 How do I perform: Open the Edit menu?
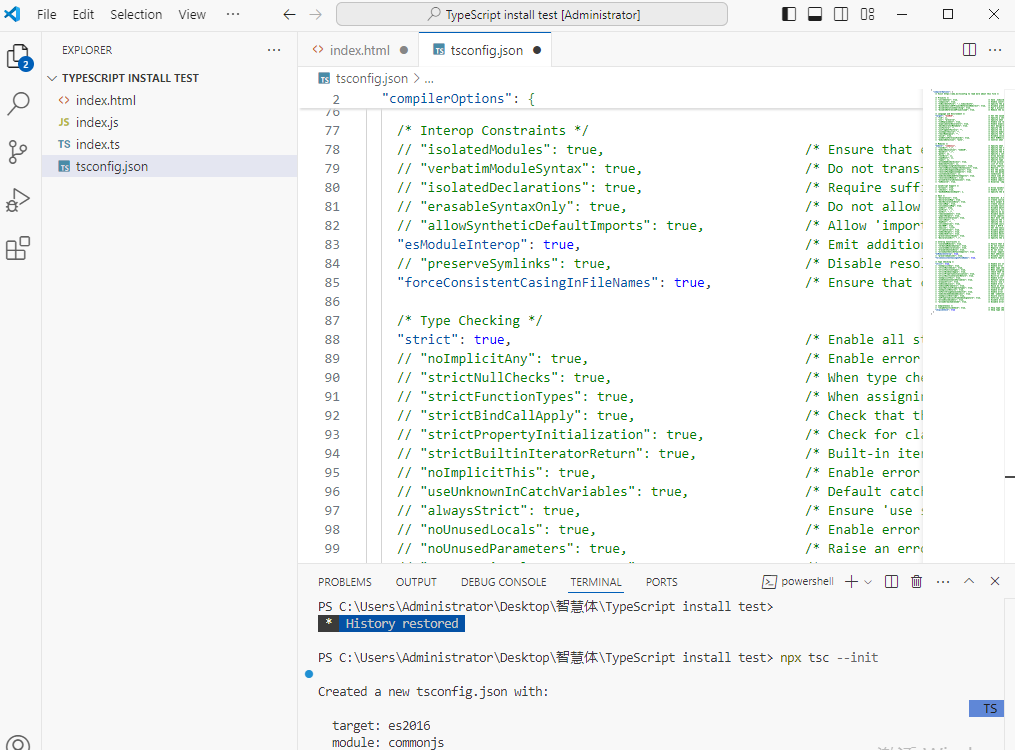tap(83, 14)
